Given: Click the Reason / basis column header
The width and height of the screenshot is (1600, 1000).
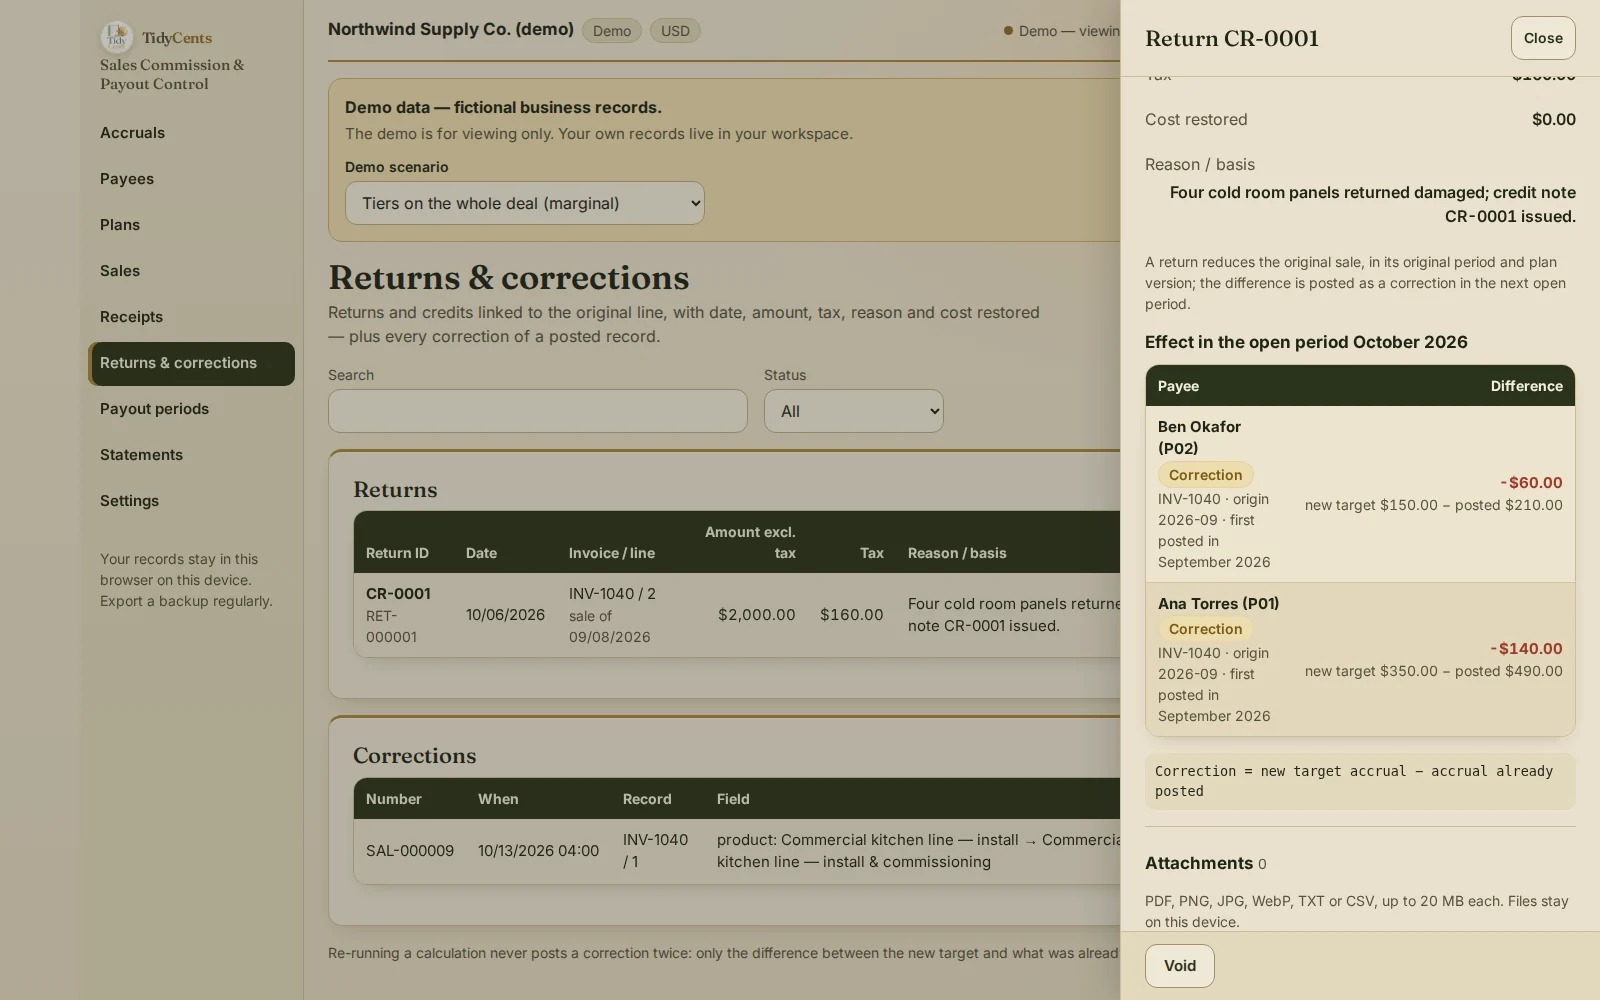Looking at the screenshot, I should click(957, 553).
